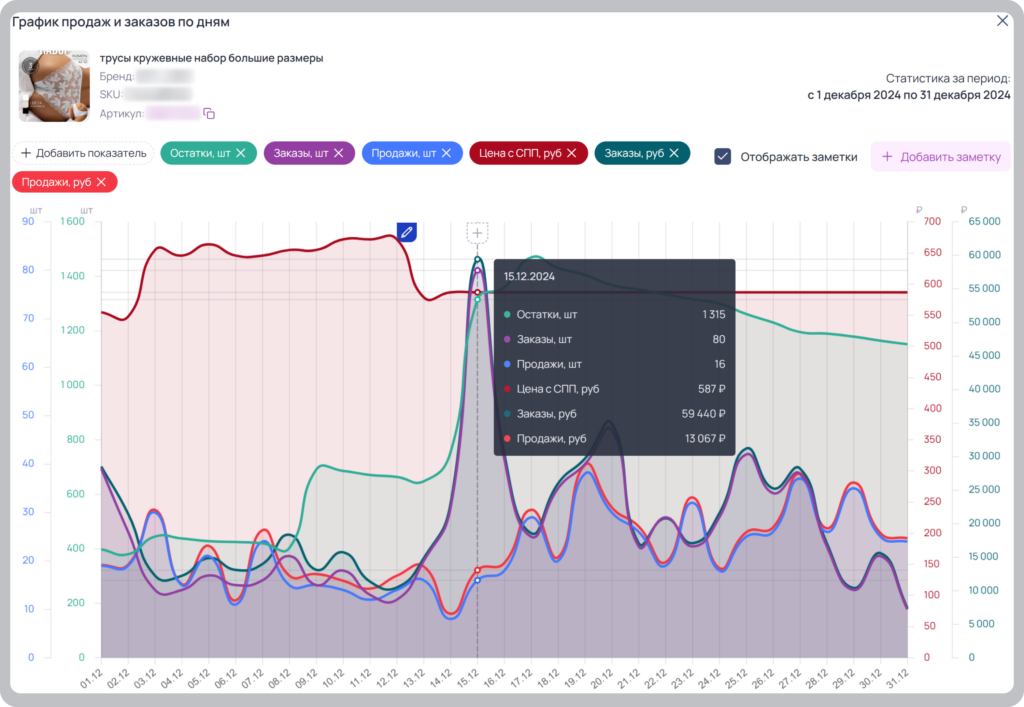Click the Добавить показатель button
Screen dimensions: 1024x707
[x=84, y=153]
